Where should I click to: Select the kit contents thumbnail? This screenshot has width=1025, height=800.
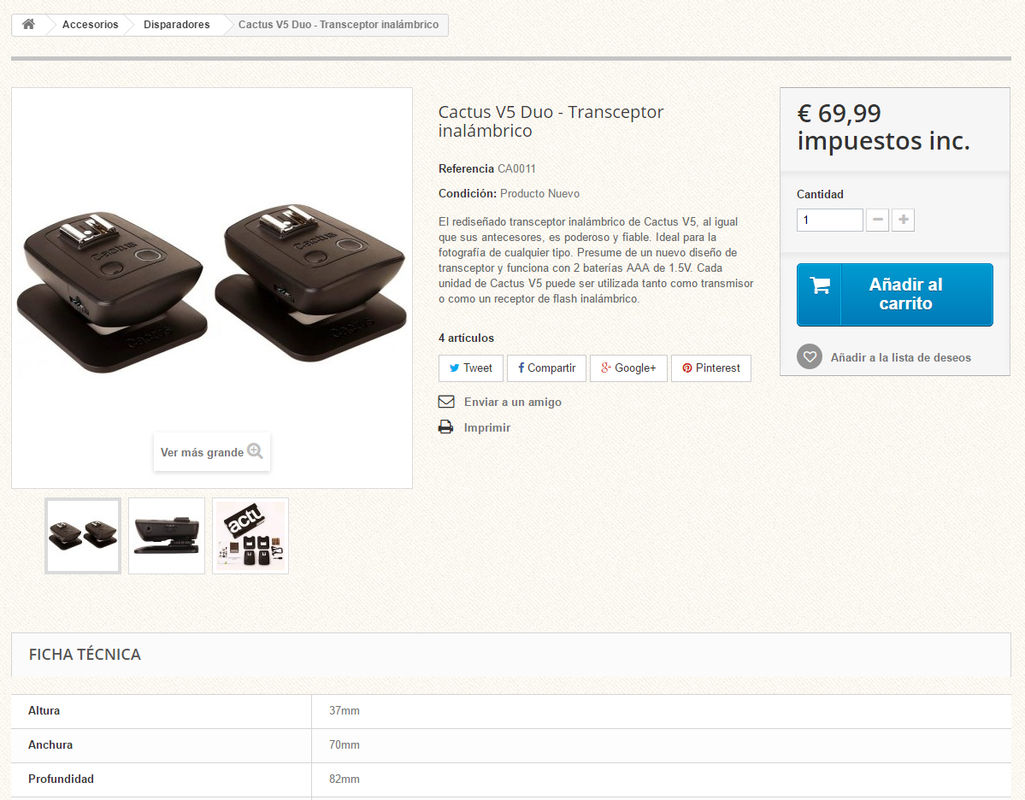[x=250, y=536]
